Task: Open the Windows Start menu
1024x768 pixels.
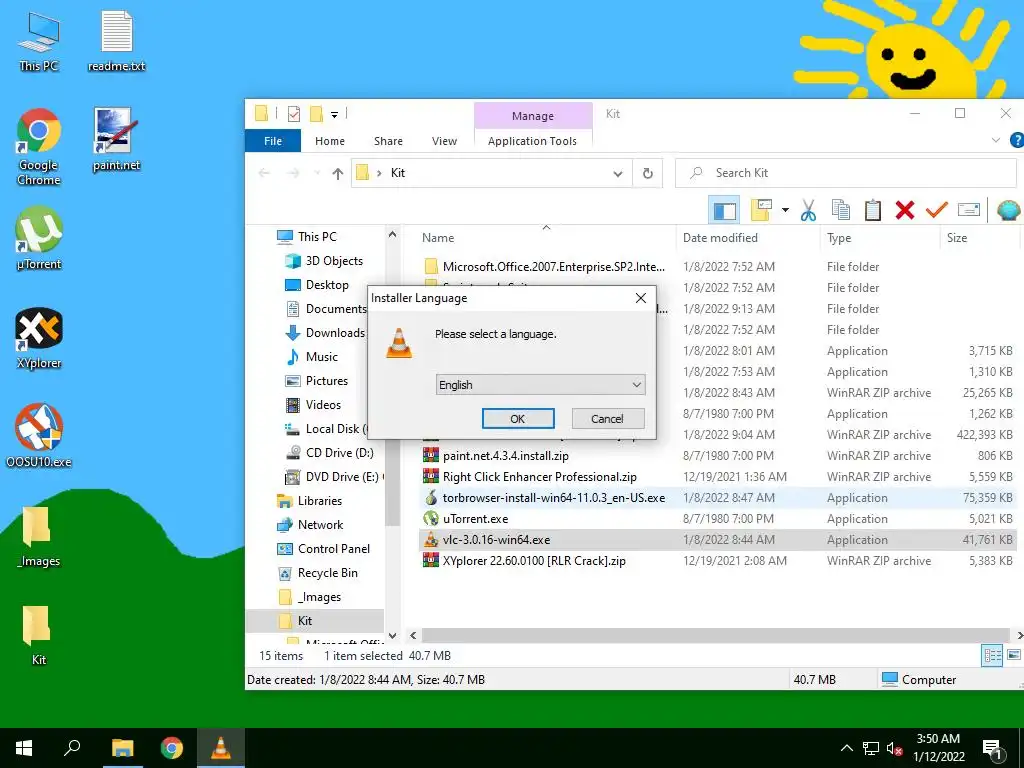Action: 24,748
